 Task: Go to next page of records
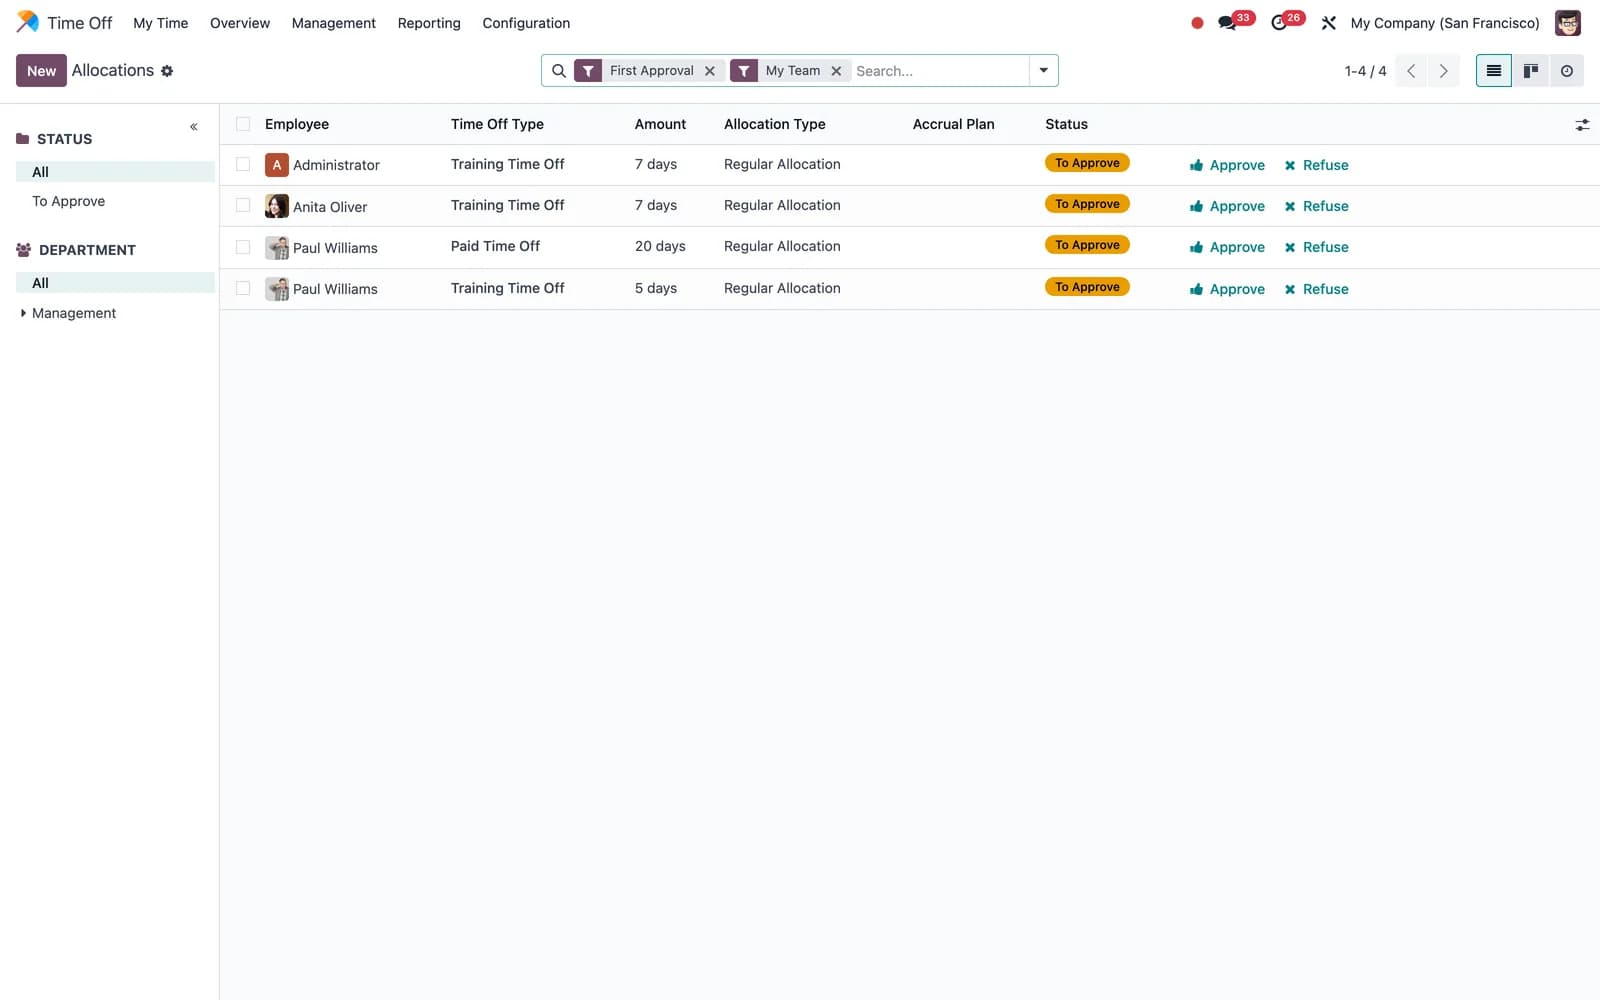point(1443,71)
